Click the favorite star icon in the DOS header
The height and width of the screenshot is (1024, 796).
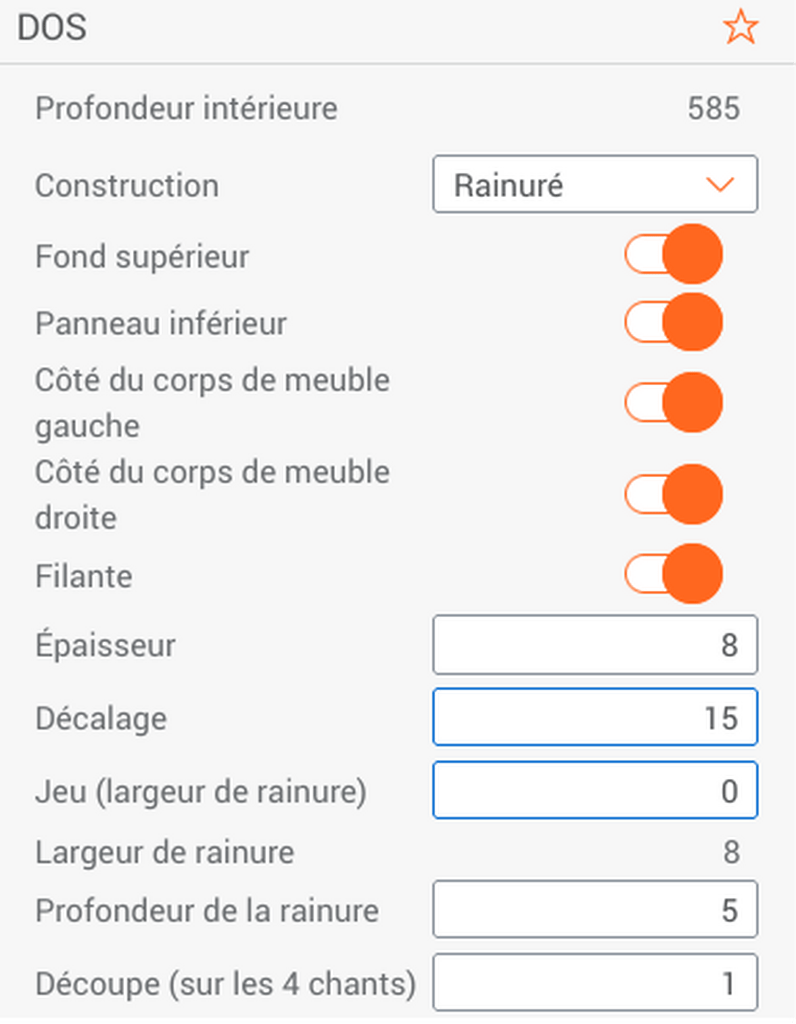coord(740,29)
